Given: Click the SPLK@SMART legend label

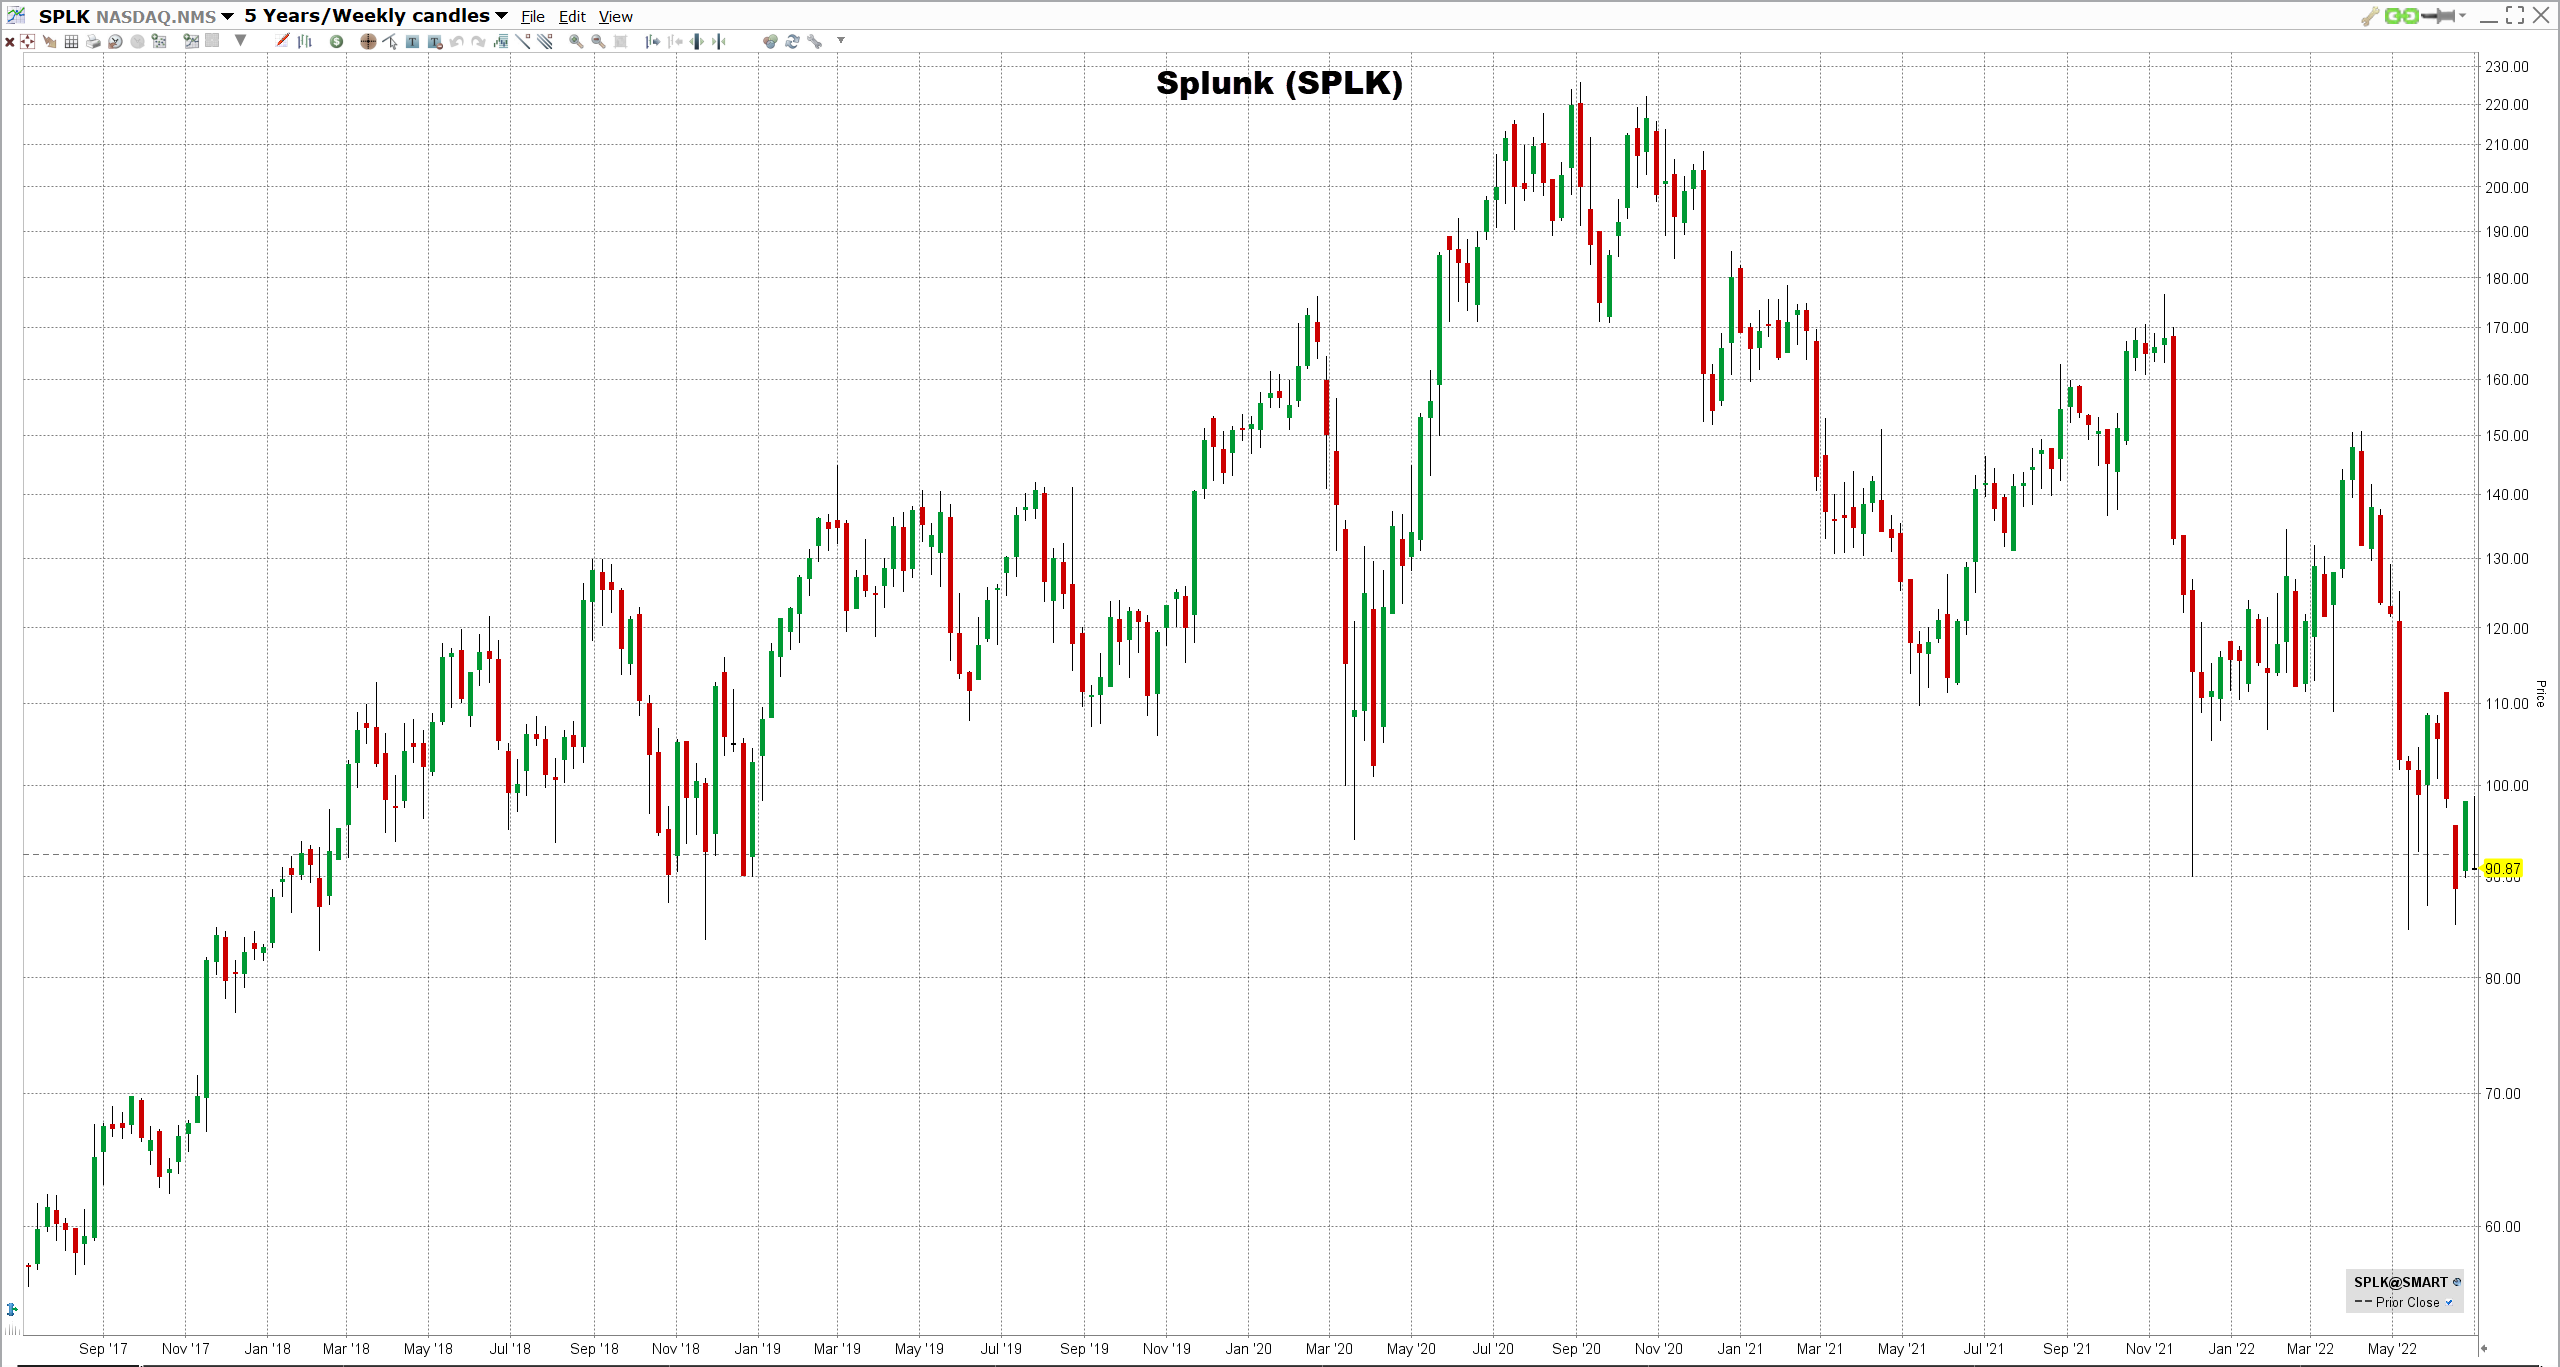Looking at the screenshot, I should pos(2400,1282).
